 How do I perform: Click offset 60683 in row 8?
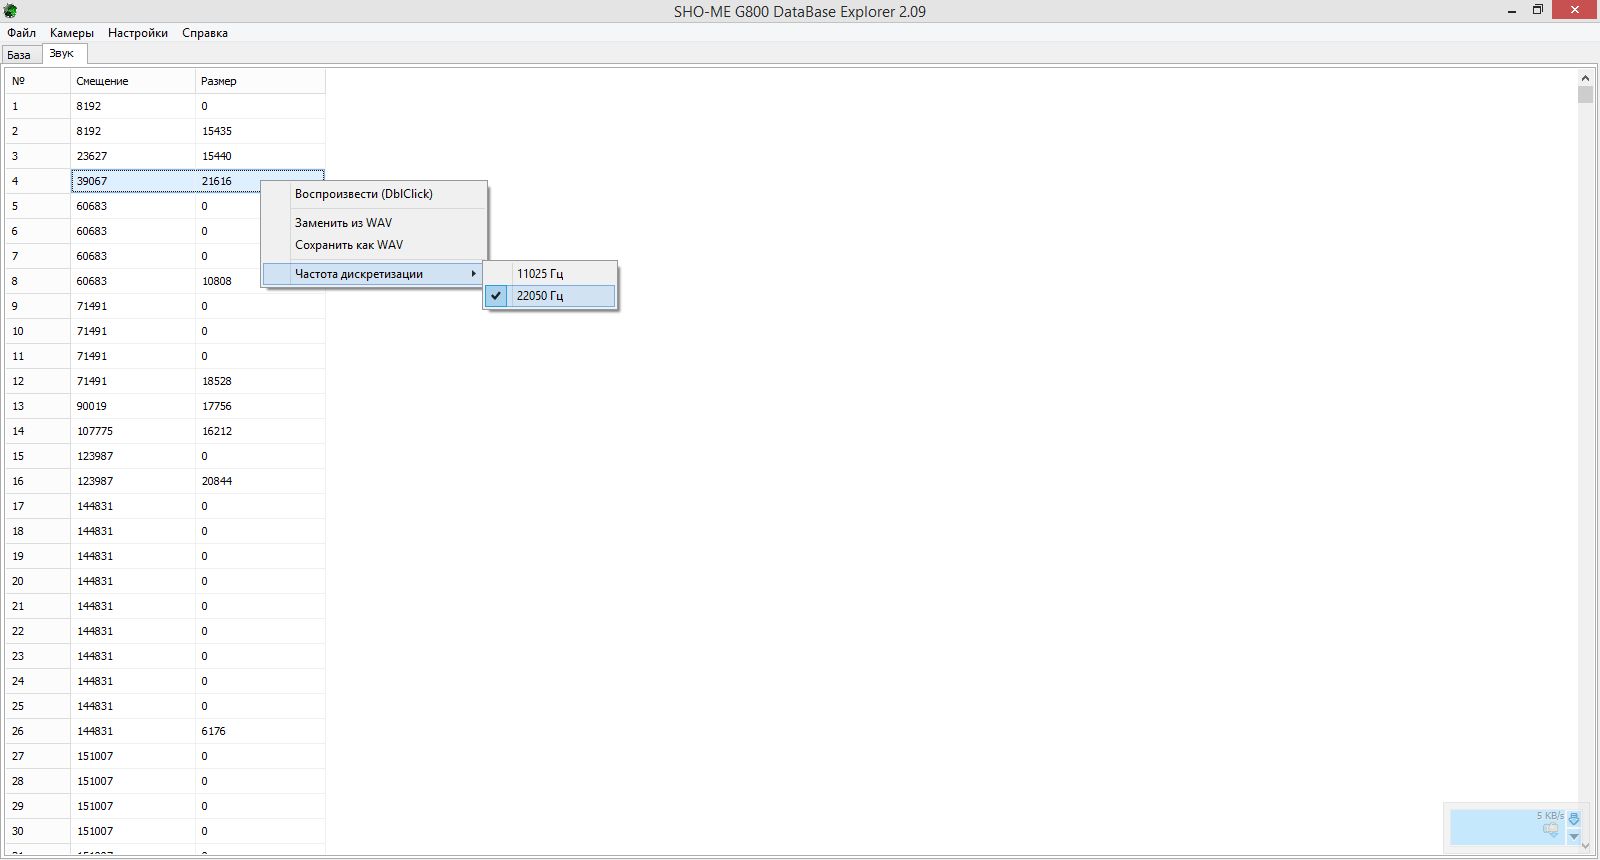(92, 281)
